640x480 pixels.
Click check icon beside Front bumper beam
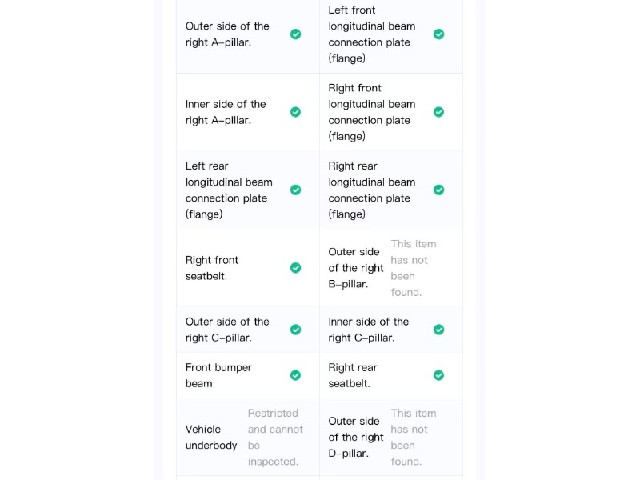296,375
